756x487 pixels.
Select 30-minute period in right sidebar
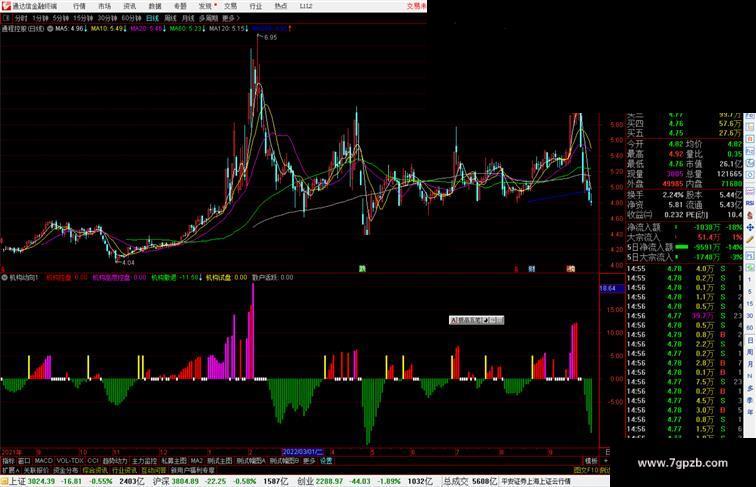(750, 316)
